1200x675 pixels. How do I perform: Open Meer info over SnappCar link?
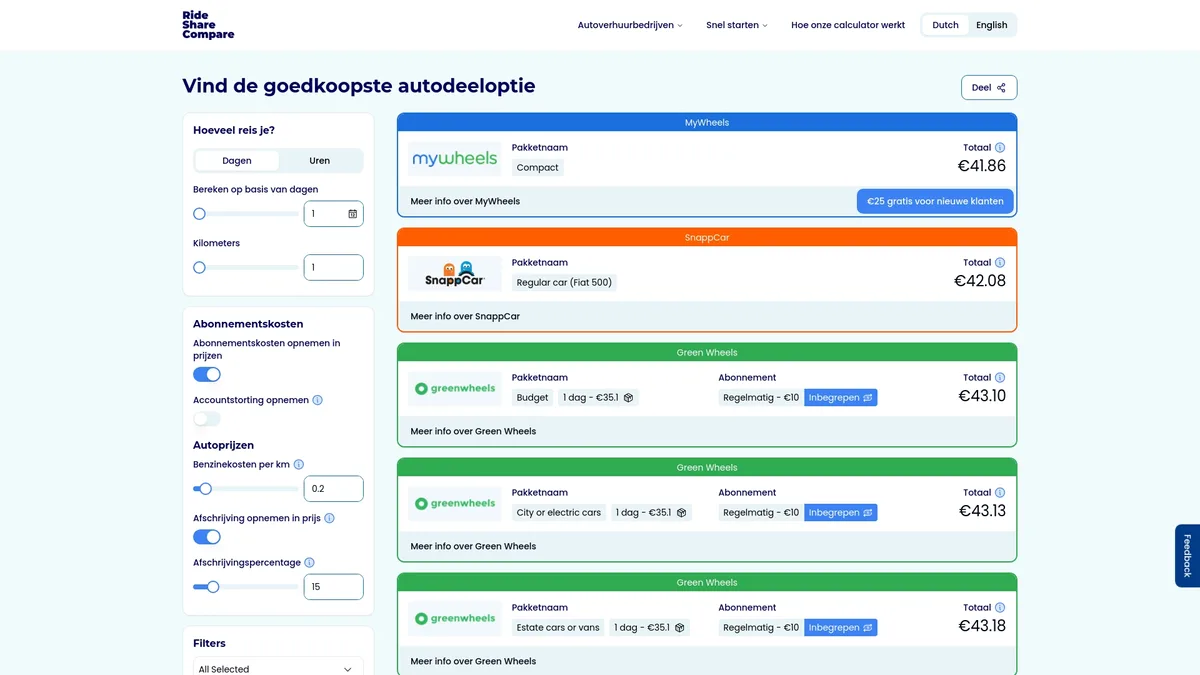[465, 316]
